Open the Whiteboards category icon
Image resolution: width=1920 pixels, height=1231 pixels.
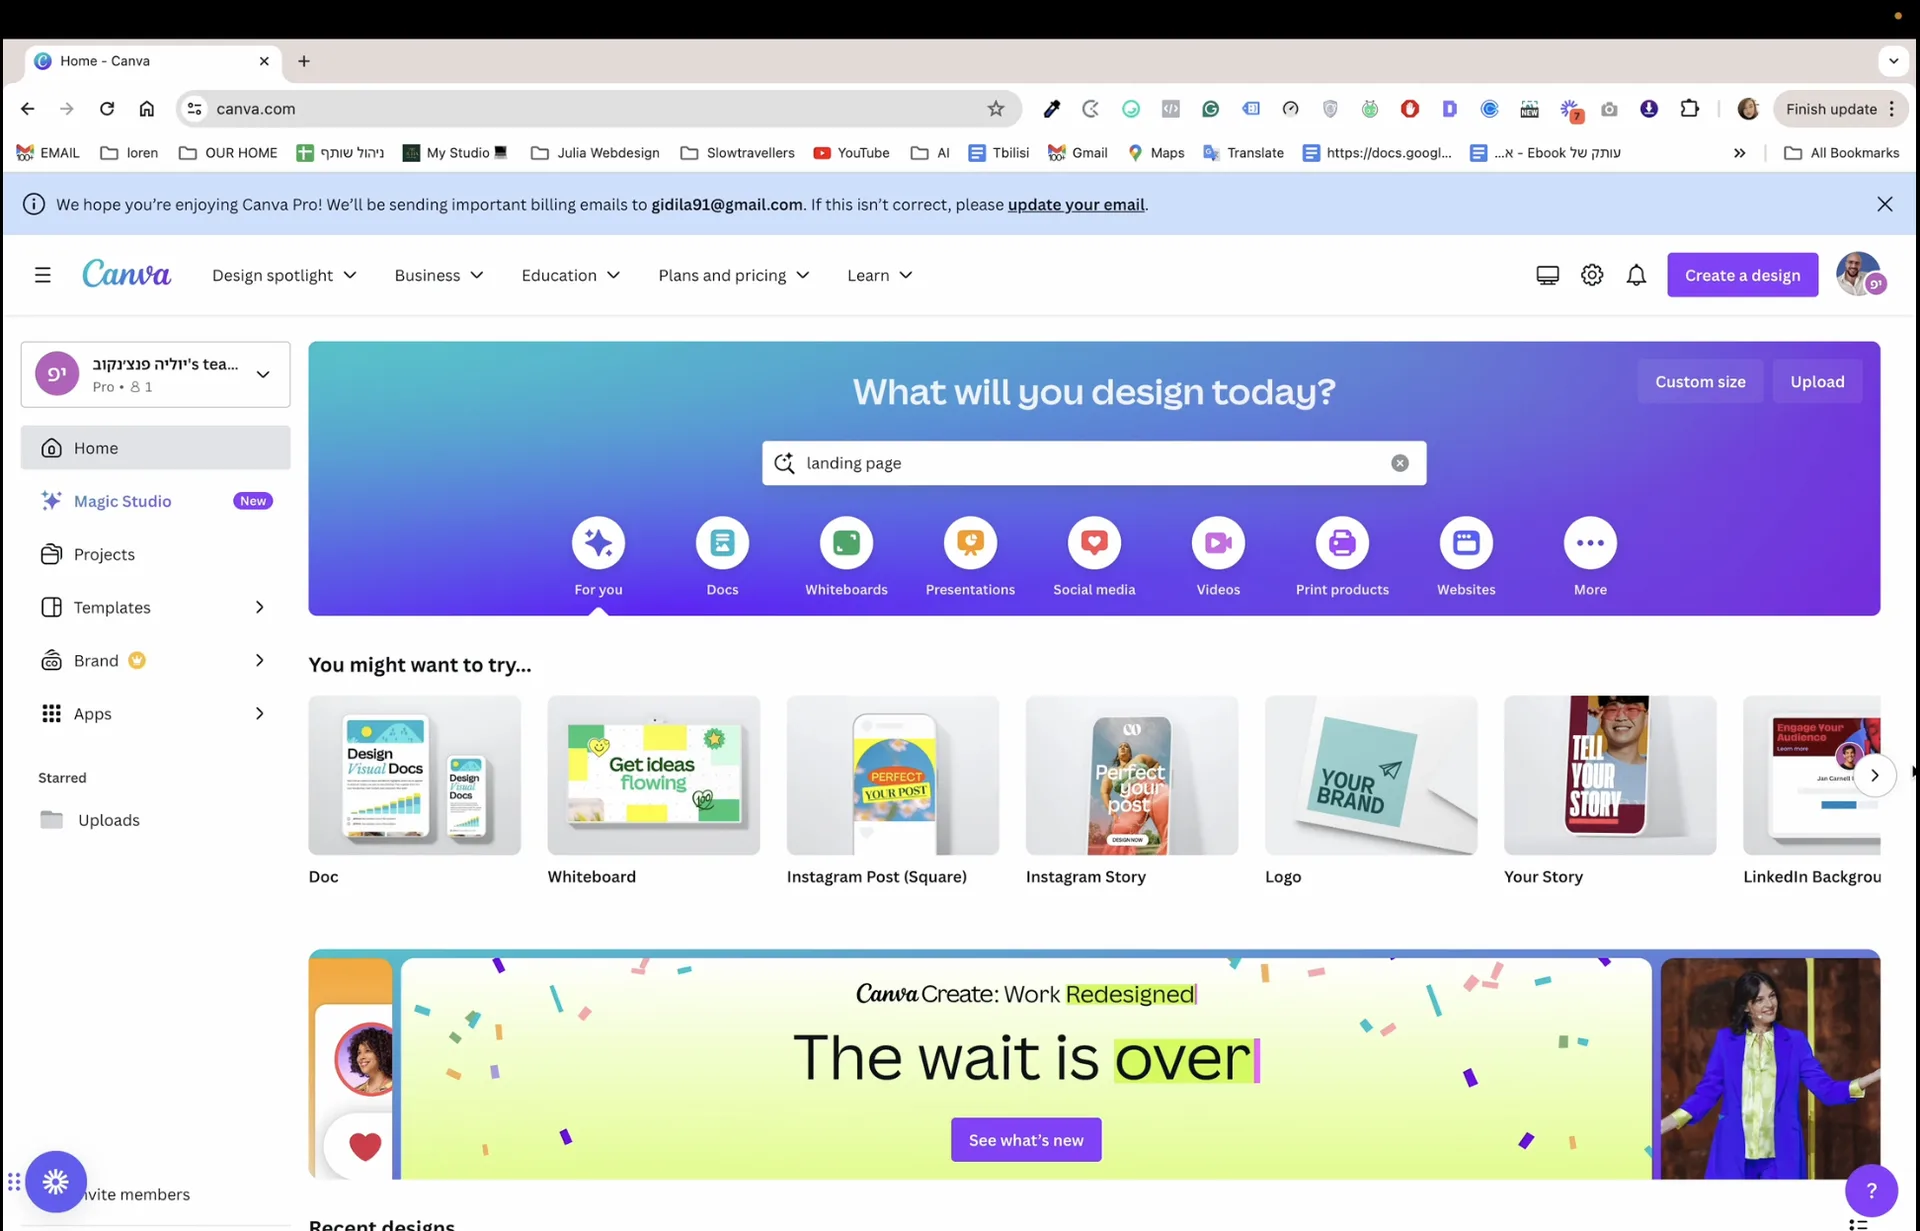click(x=846, y=543)
